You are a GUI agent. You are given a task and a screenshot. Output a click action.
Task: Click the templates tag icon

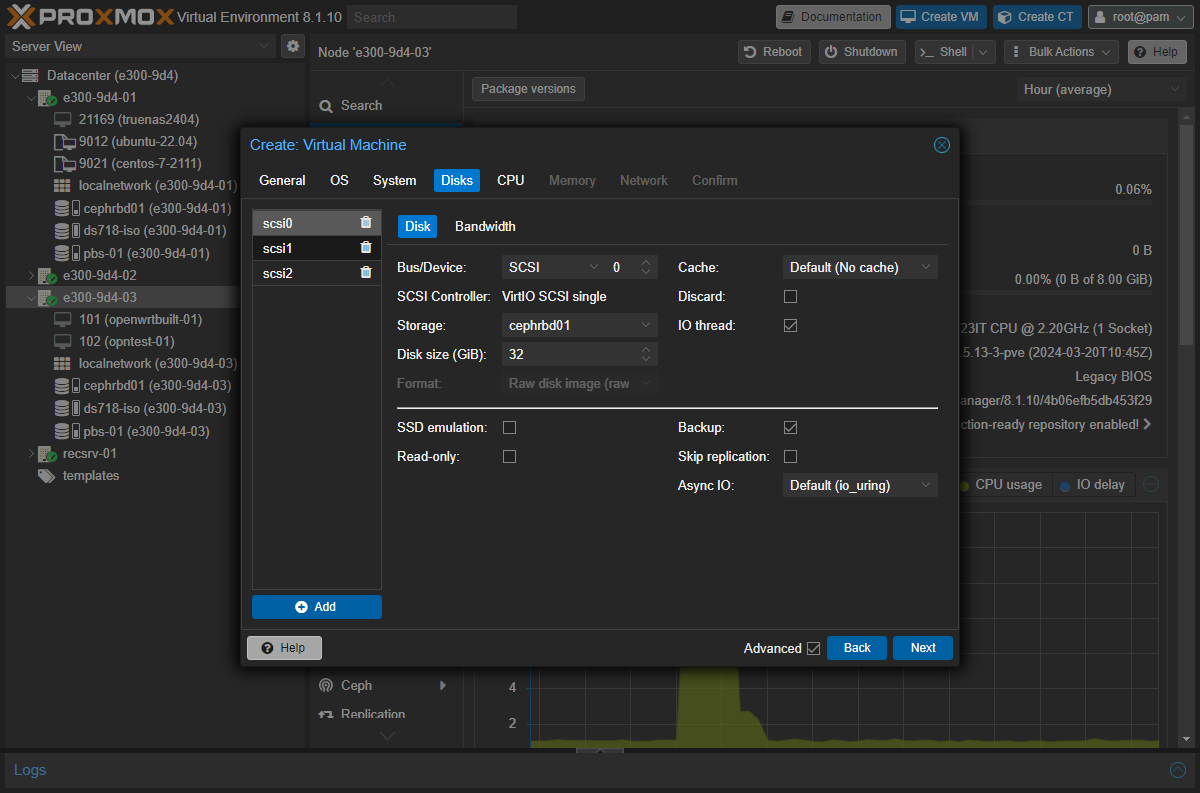[x=46, y=476]
